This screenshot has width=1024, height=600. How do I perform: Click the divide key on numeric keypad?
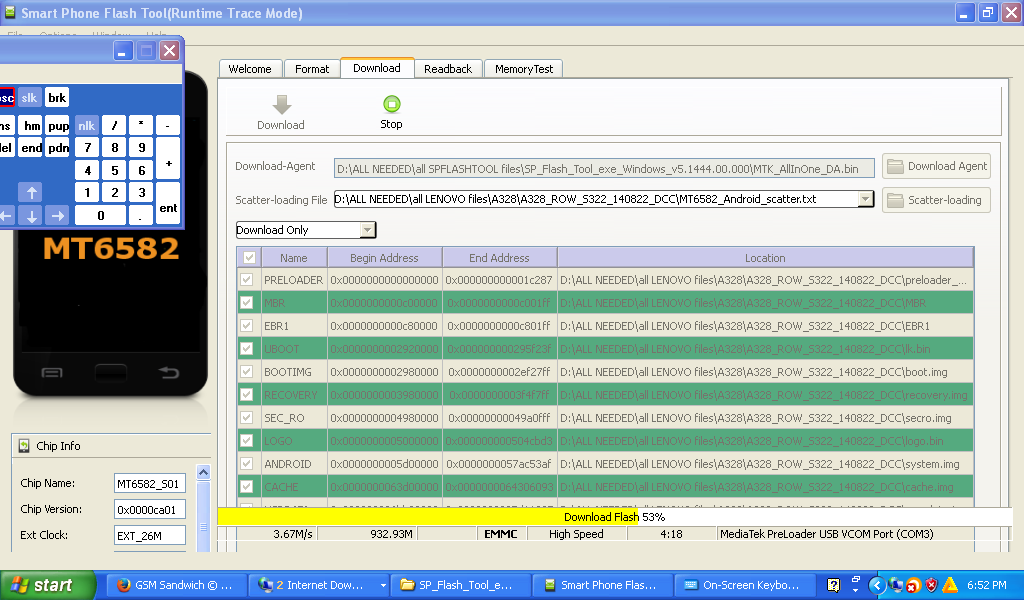pos(114,125)
